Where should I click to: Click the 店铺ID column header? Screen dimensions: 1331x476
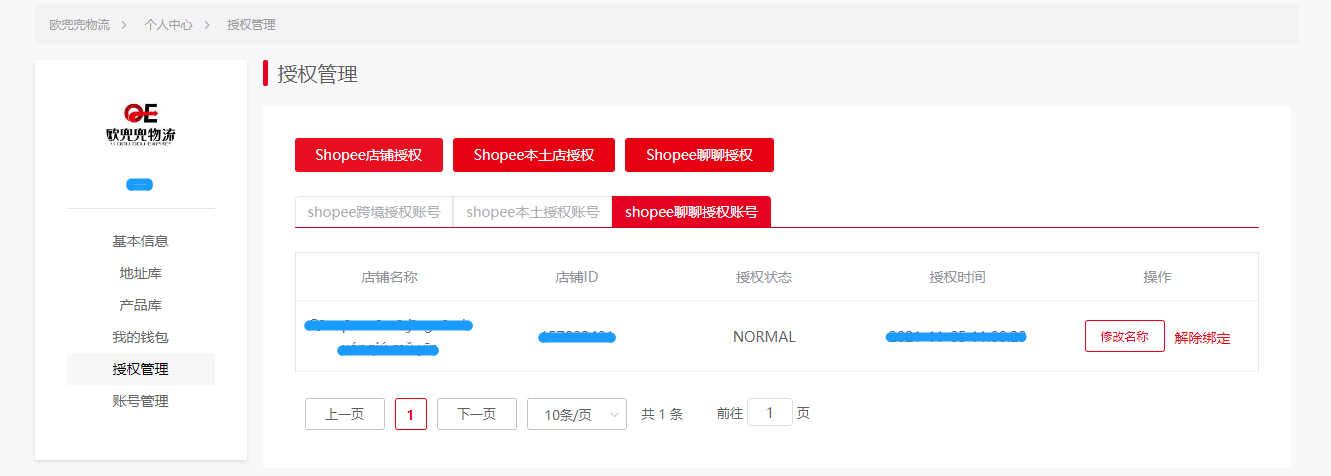point(577,277)
